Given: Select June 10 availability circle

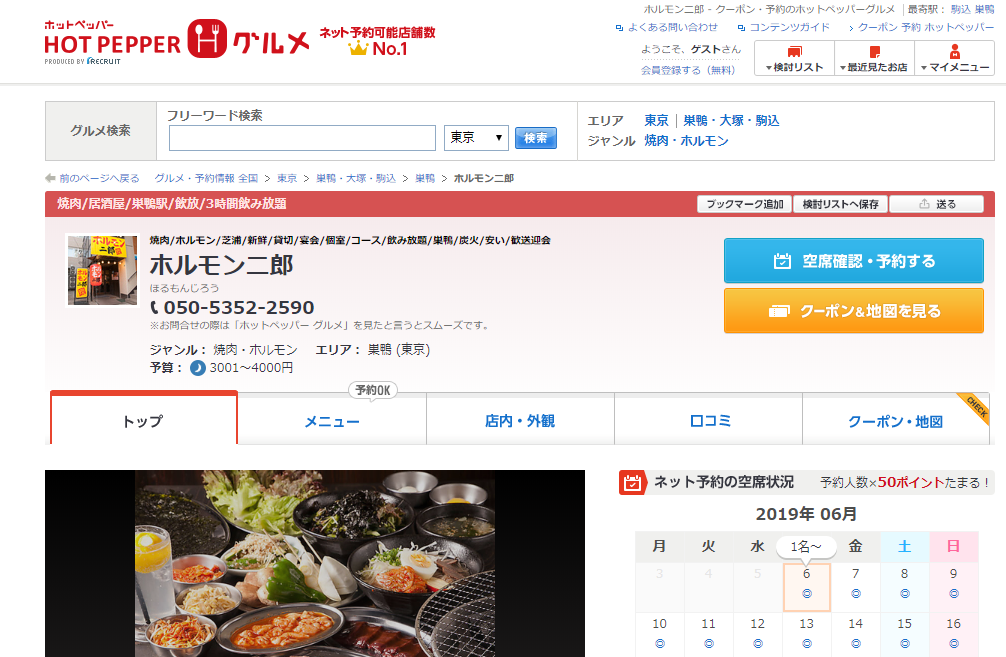Looking at the screenshot, I should (x=660, y=644).
